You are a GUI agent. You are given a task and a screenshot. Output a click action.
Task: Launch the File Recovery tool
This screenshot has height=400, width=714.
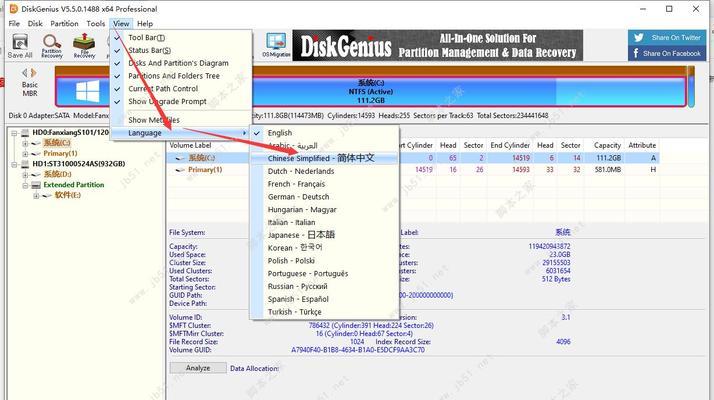(x=84, y=46)
